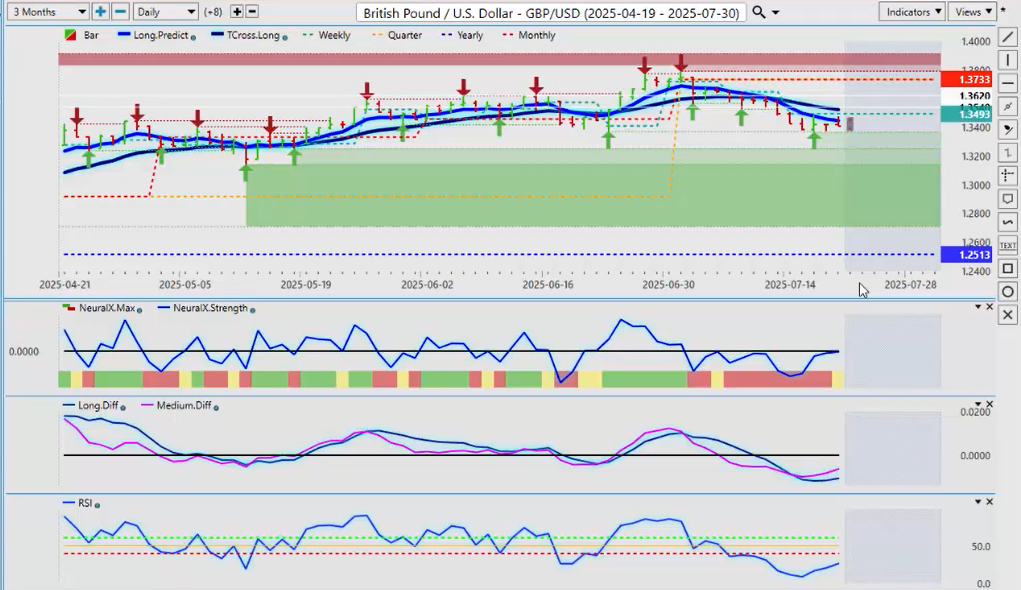1021x590 pixels.
Task: Click the blue minus zoom-out button
Action: point(120,11)
